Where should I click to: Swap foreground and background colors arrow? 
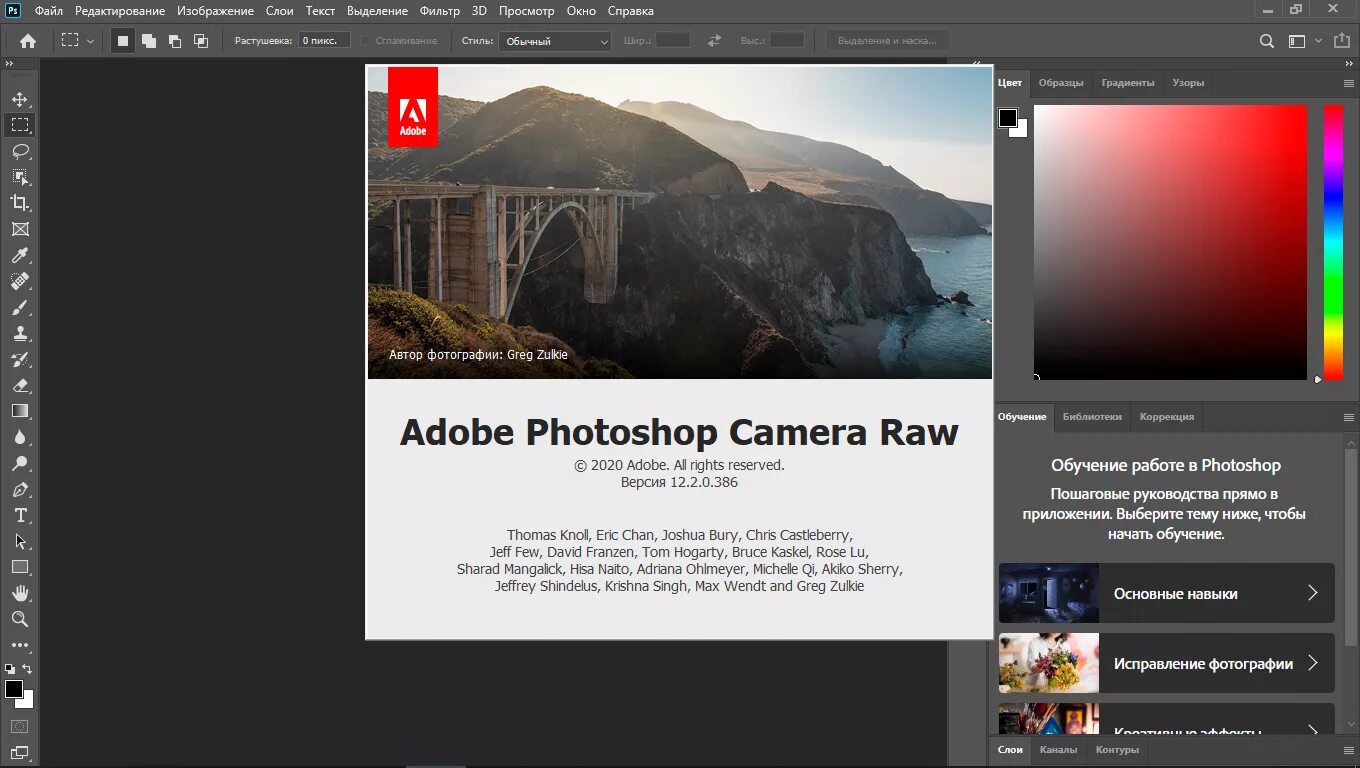[x=28, y=668]
